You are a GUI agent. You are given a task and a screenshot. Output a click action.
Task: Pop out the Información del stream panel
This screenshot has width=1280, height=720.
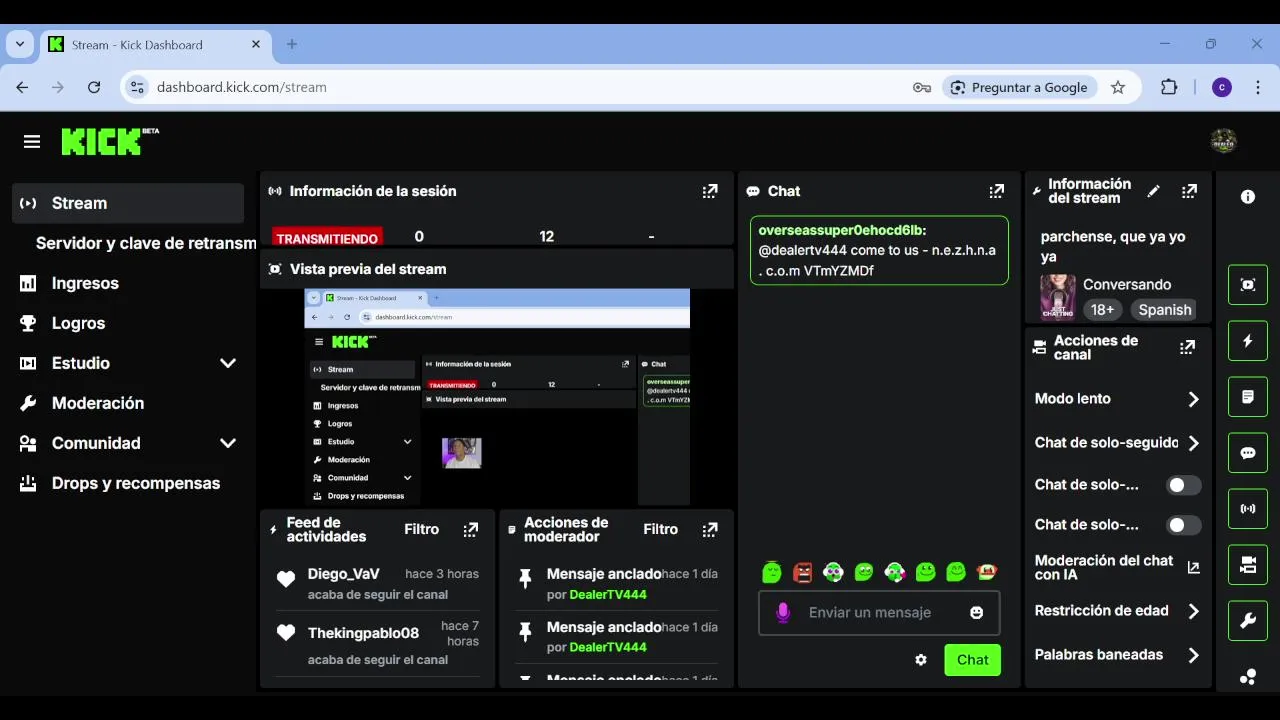[x=1189, y=191]
